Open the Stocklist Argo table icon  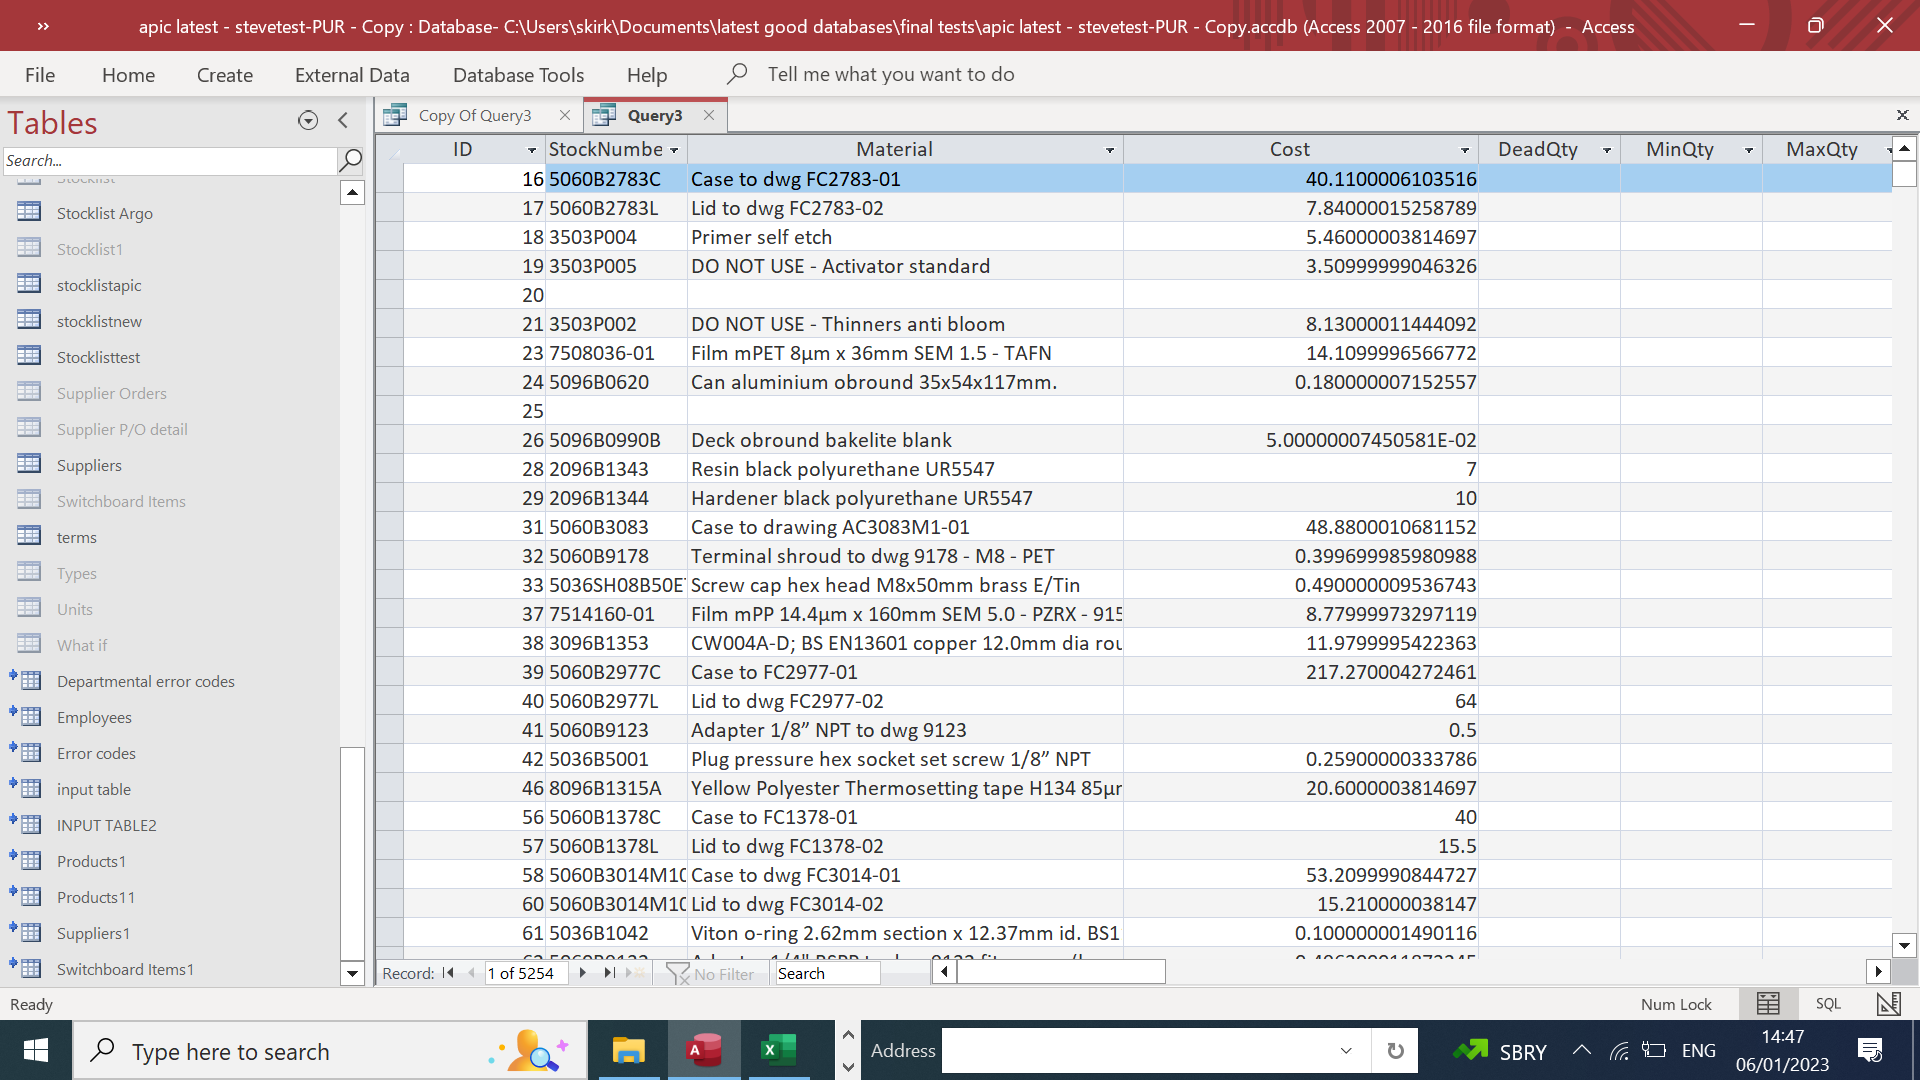(30, 212)
